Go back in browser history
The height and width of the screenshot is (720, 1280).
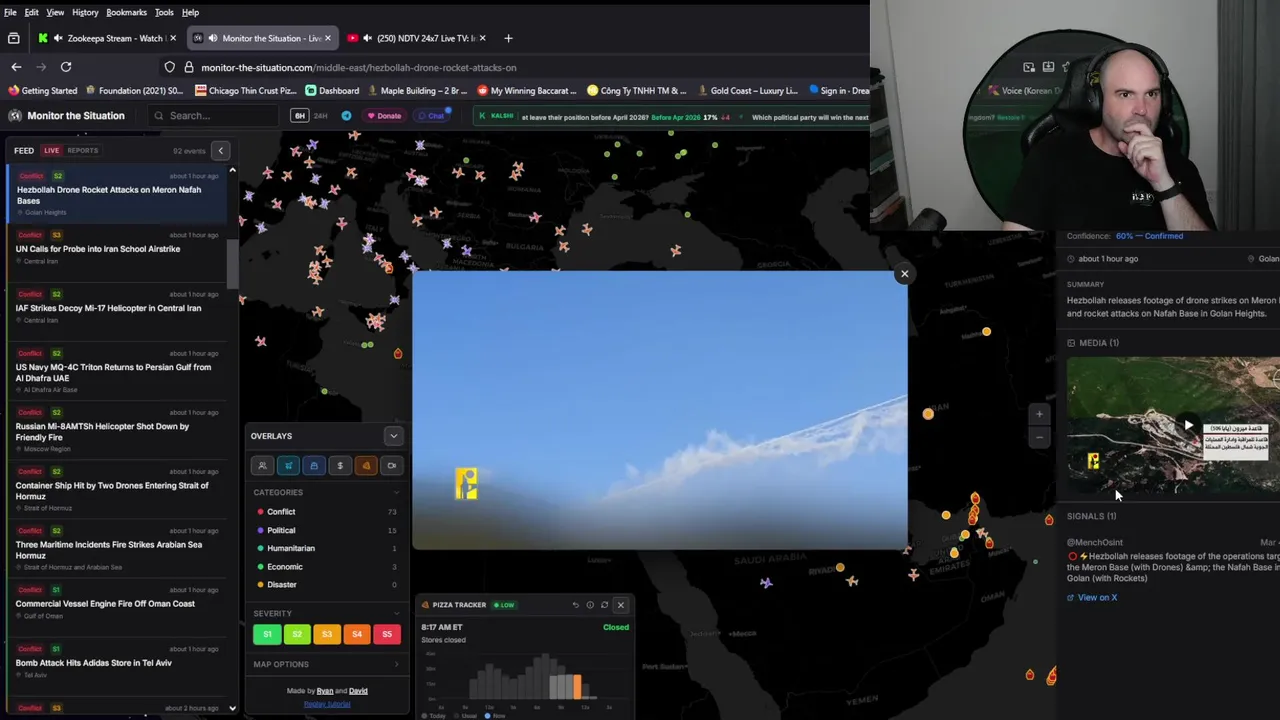tap(16, 67)
